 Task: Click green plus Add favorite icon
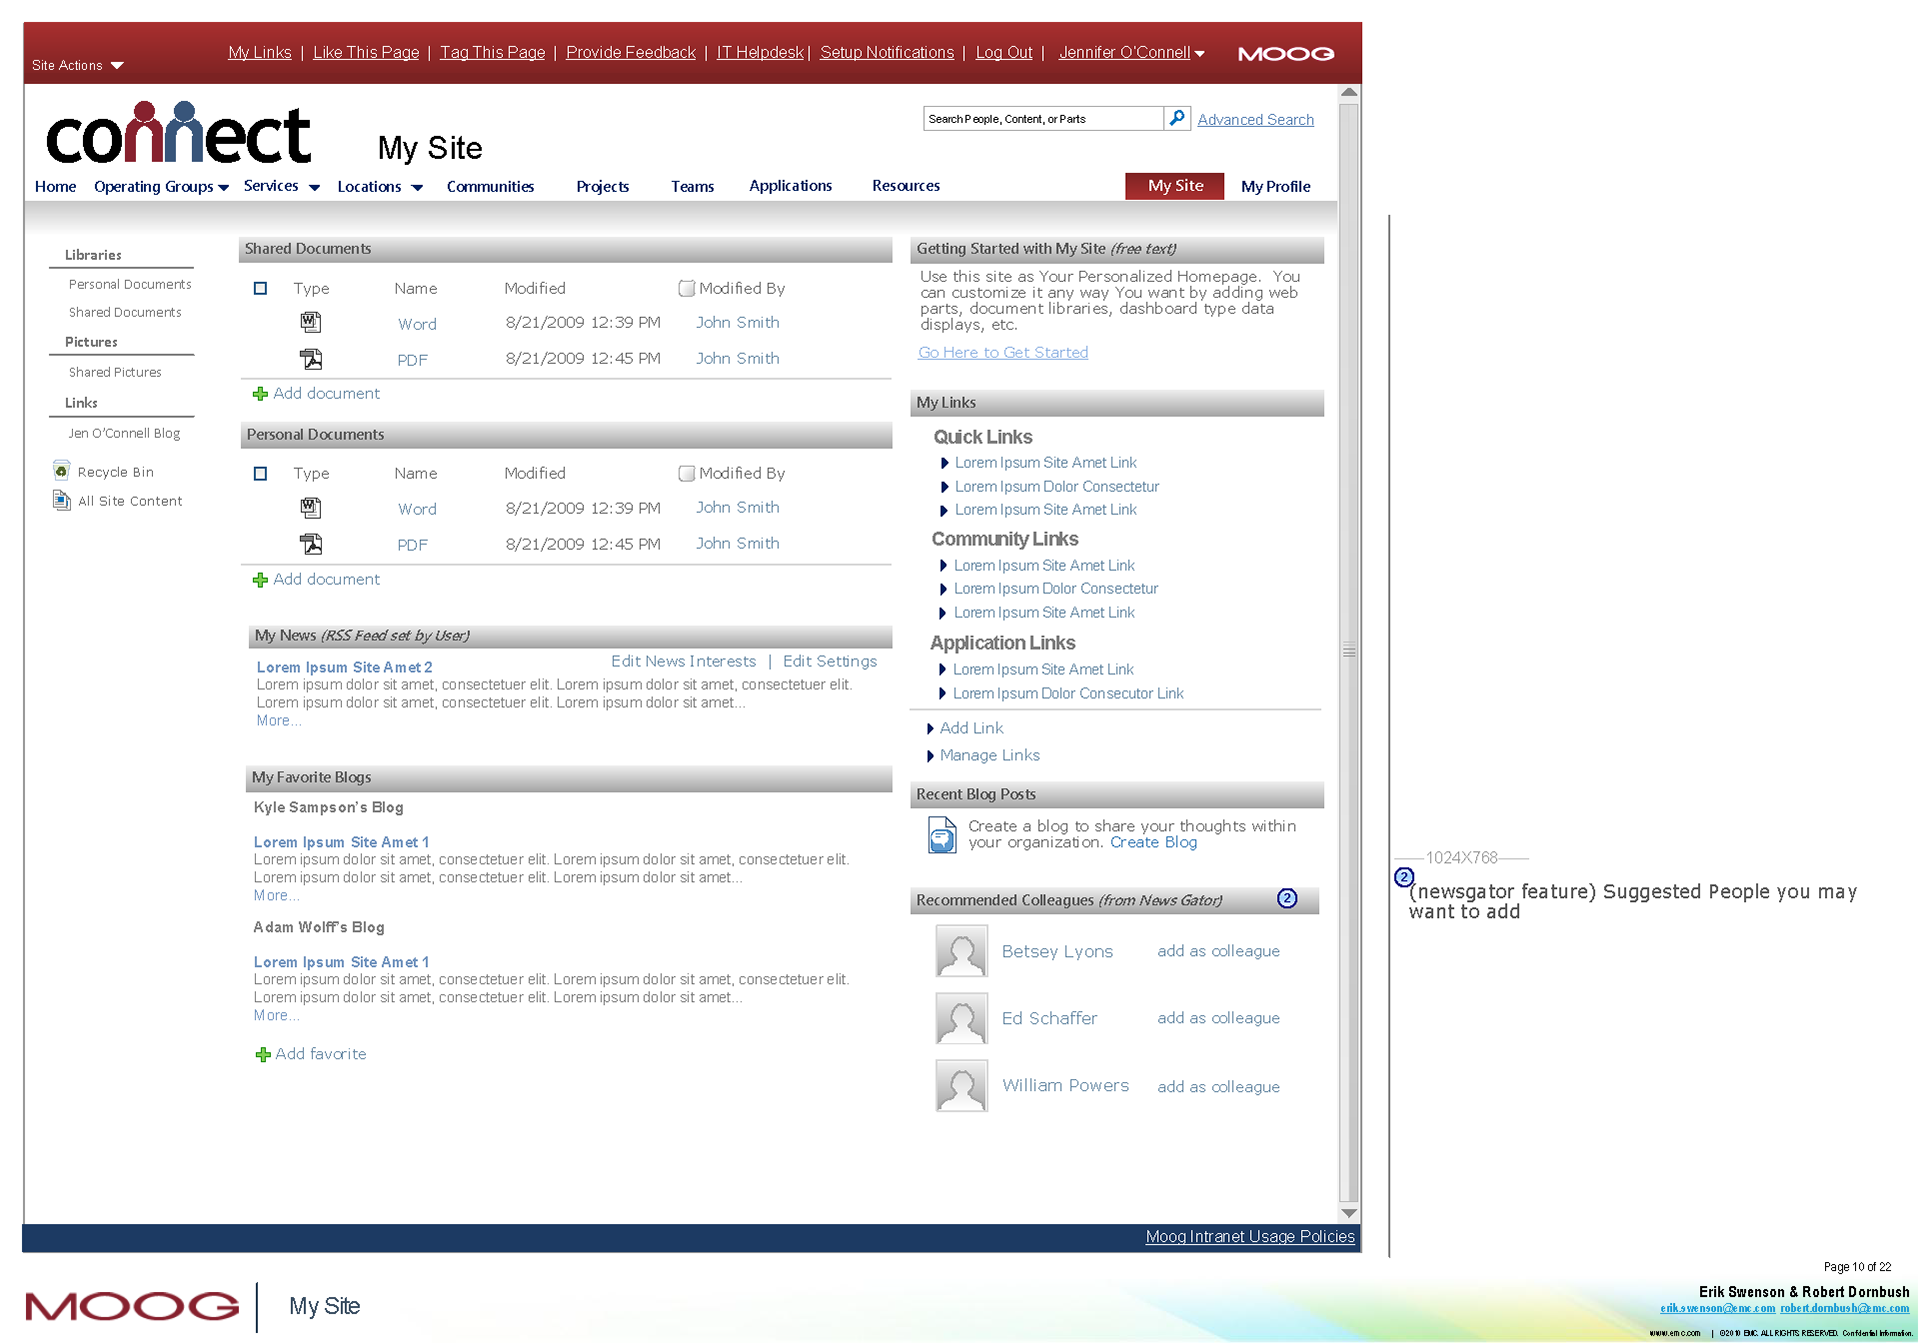point(263,1055)
